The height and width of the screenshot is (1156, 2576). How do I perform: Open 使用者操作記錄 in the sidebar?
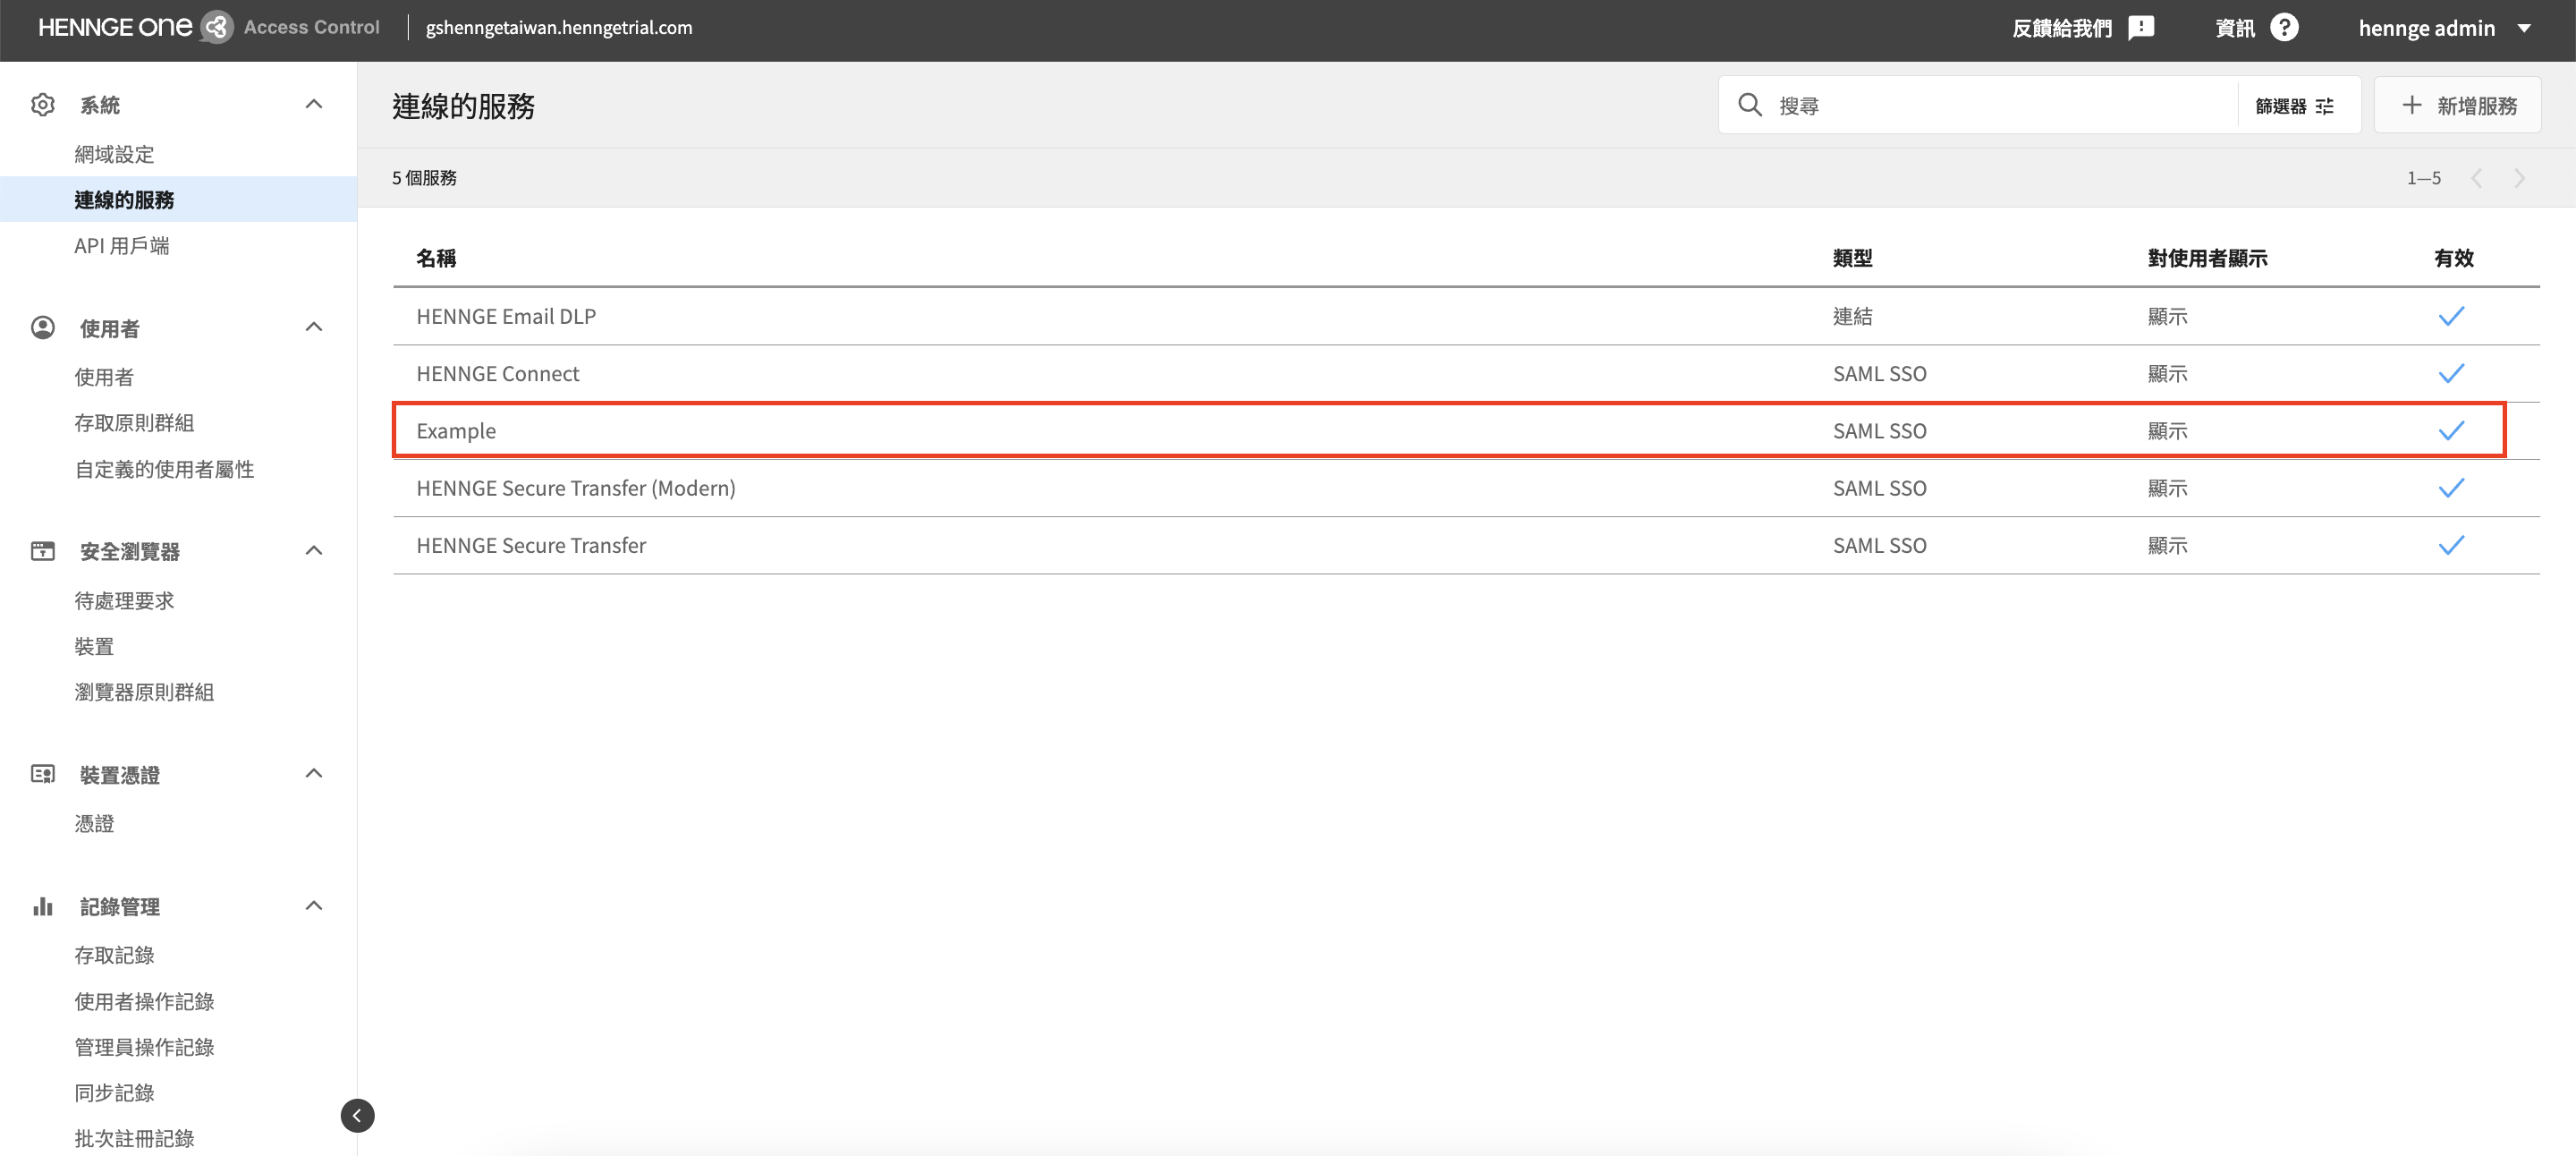(x=144, y=1001)
